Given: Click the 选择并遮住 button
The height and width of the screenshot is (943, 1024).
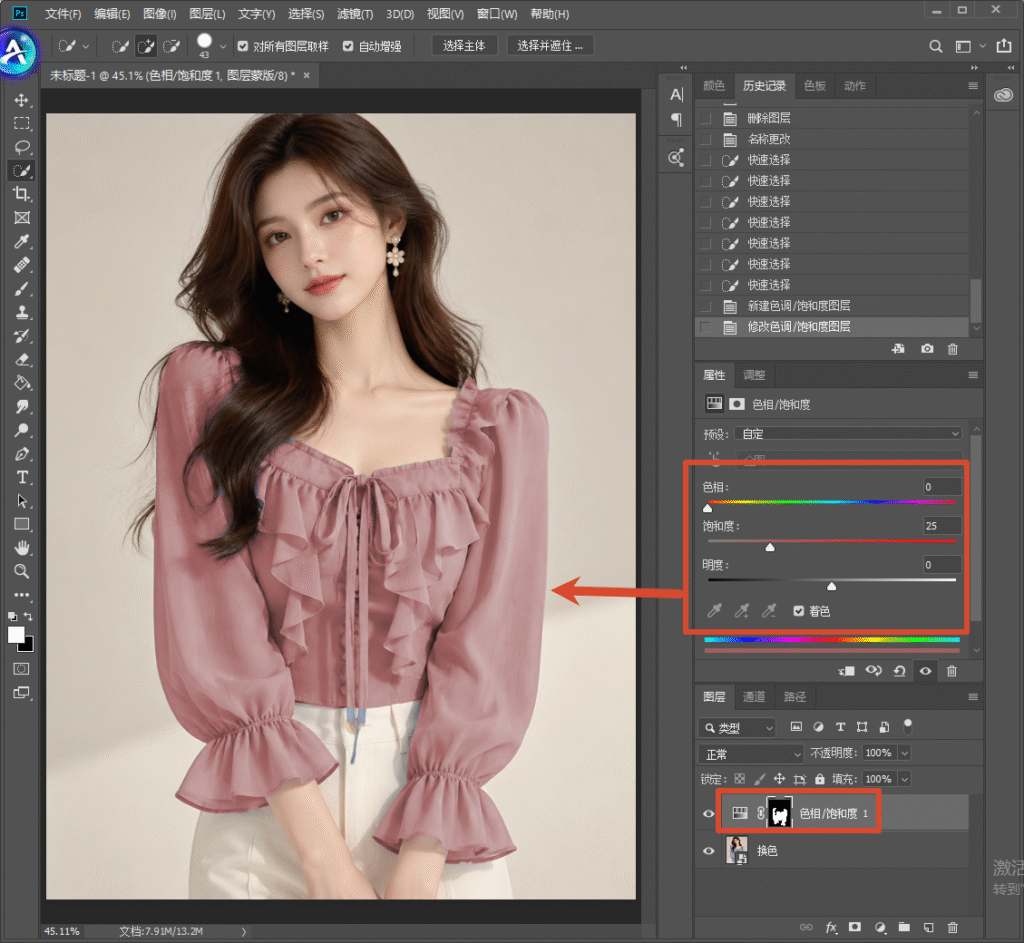Looking at the screenshot, I should (550, 46).
